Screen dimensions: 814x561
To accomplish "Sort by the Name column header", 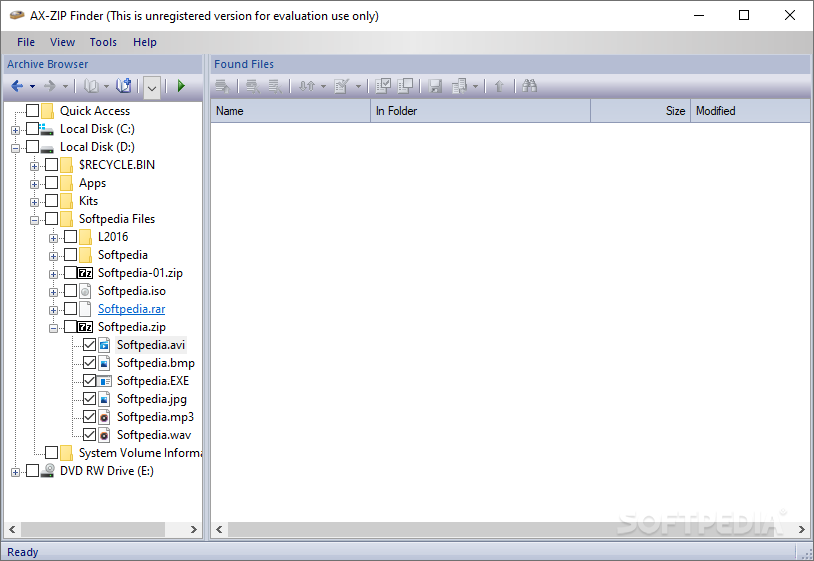I will [290, 111].
